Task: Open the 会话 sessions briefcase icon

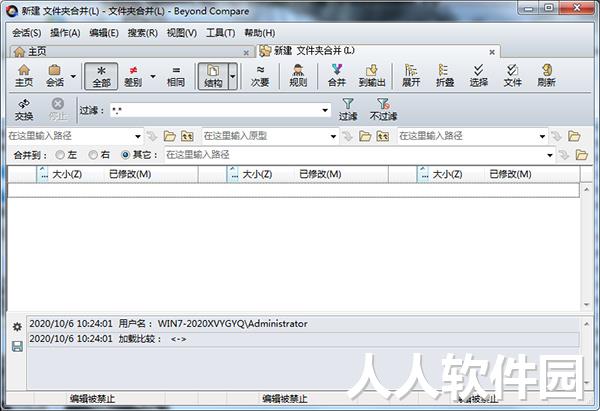Action: coord(55,76)
